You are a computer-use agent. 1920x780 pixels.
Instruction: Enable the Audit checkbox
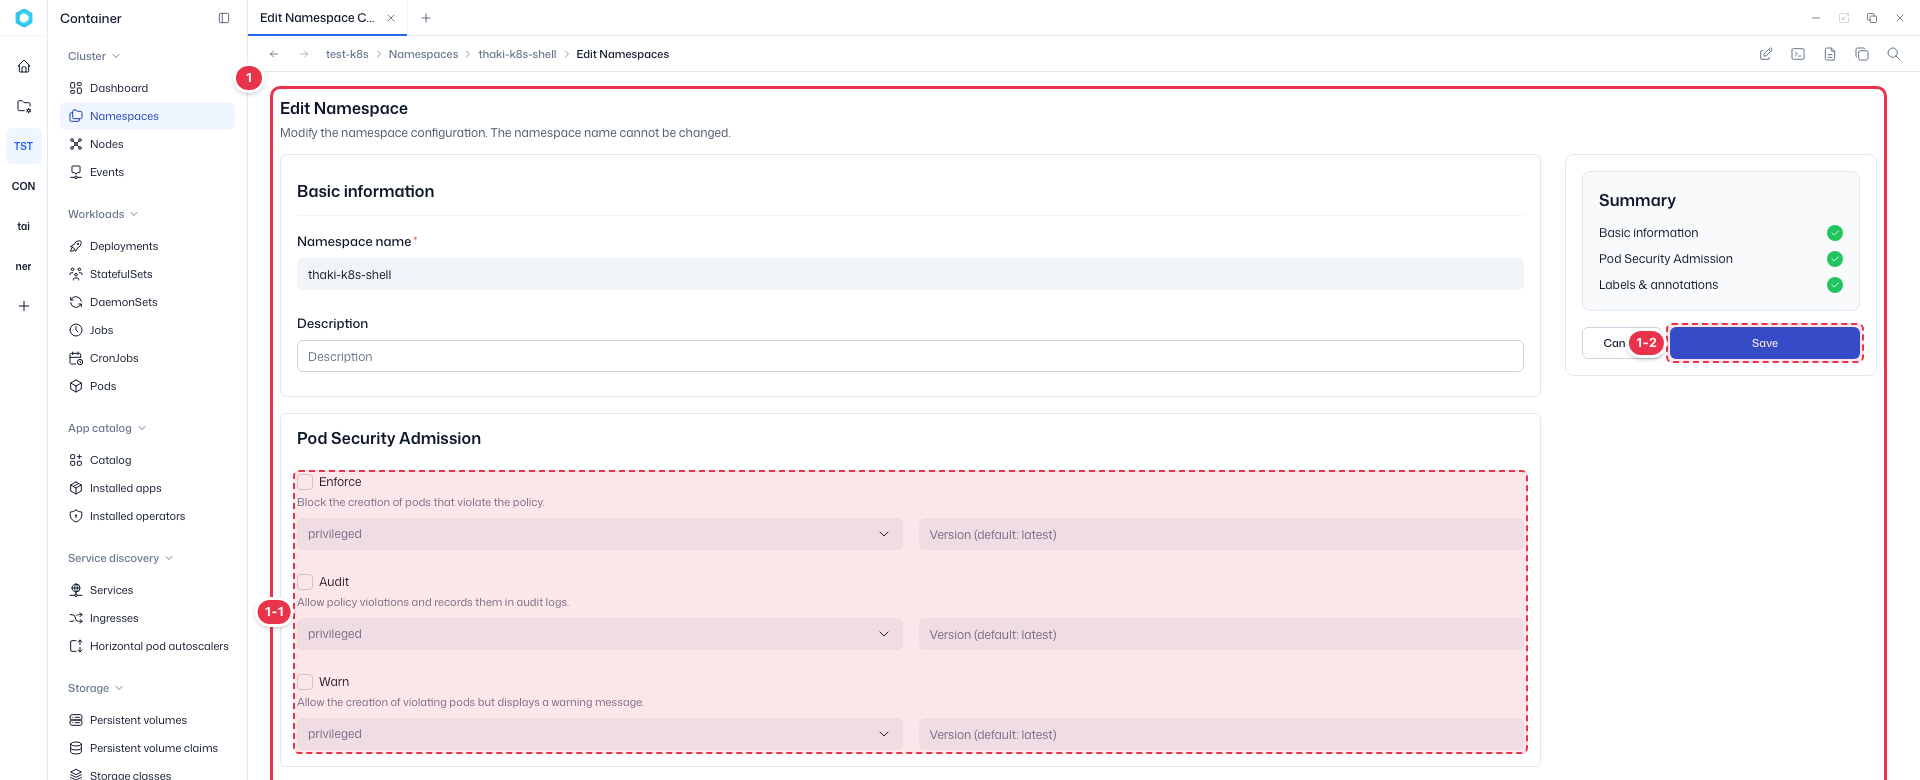point(306,582)
